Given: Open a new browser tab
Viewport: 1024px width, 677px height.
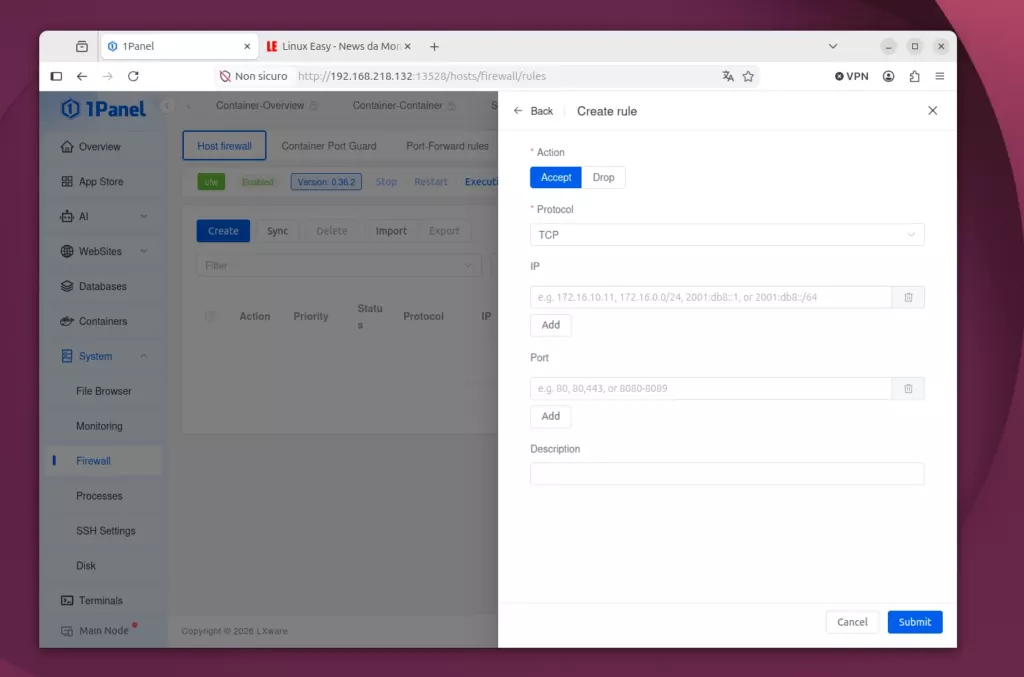Looking at the screenshot, I should (x=434, y=46).
